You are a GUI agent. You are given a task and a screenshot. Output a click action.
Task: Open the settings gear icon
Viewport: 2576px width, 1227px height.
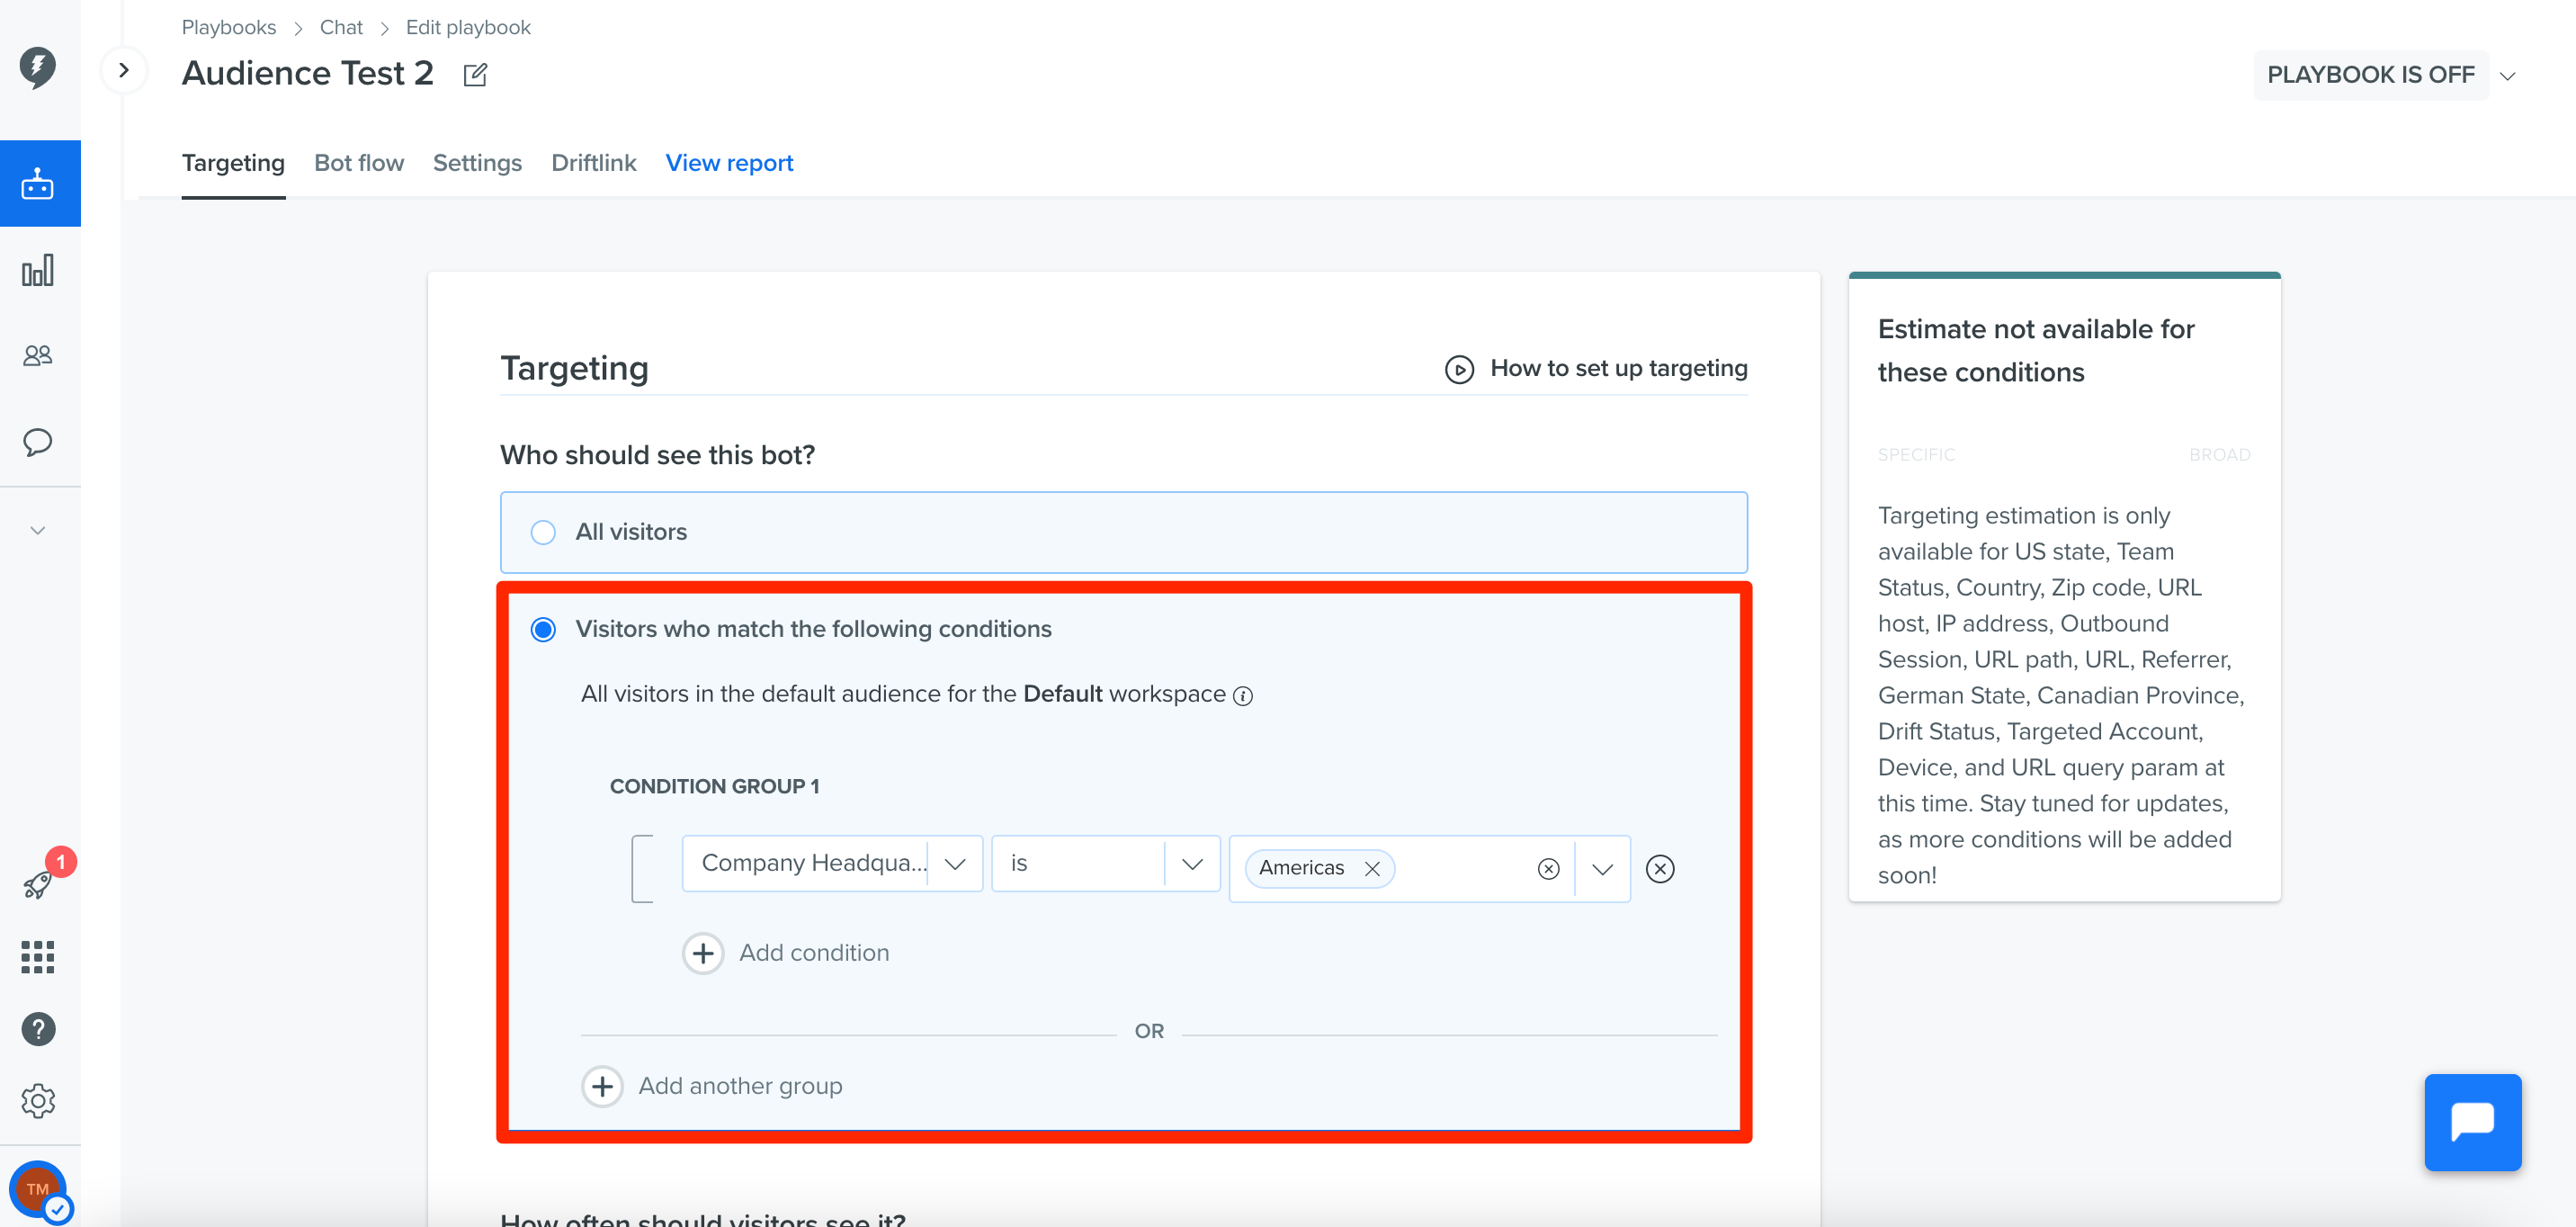coord(38,1100)
